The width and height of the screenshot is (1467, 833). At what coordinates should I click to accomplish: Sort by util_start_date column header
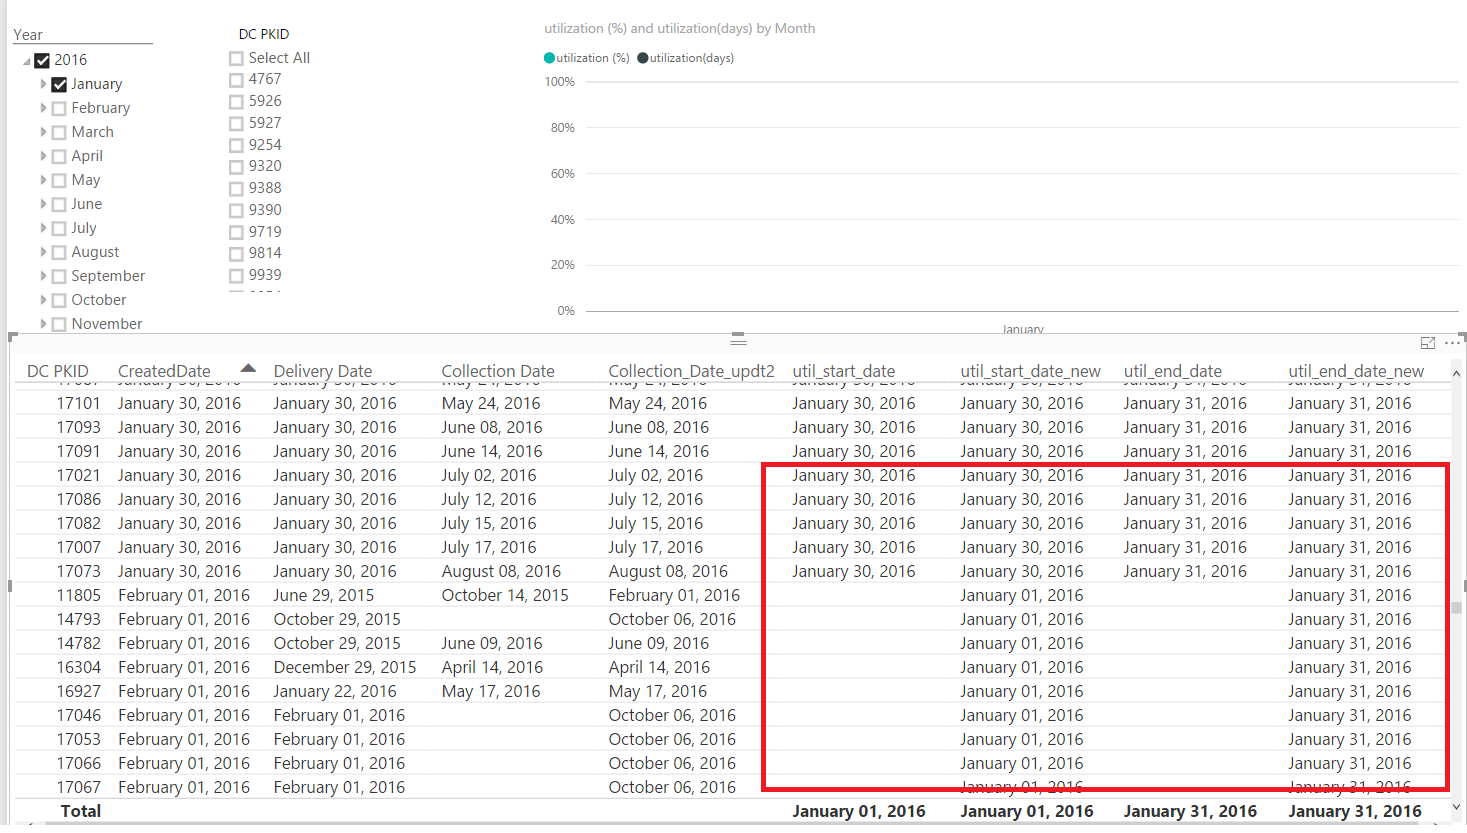coord(844,371)
